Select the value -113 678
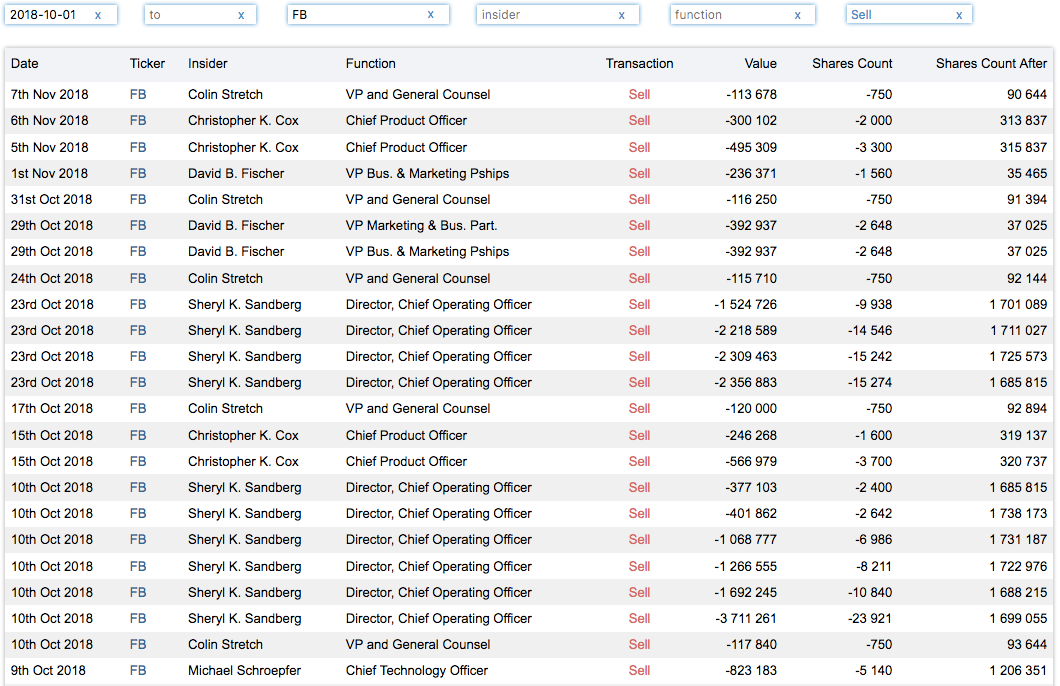Screen dimensions: 1060x686 751,95
